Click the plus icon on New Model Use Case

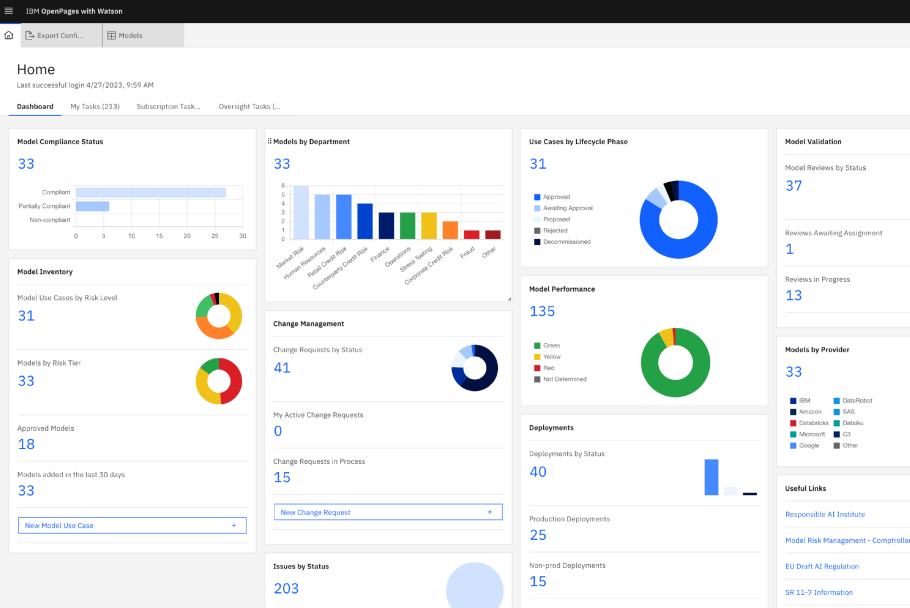tap(234, 525)
